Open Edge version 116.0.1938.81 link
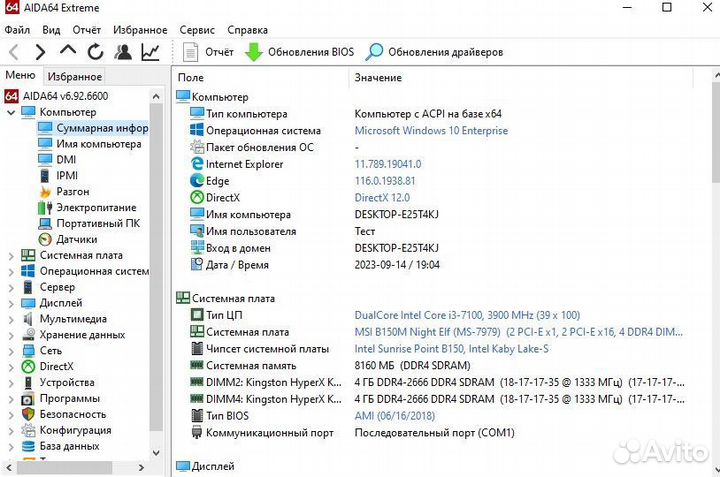720x477 pixels. (x=385, y=181)
